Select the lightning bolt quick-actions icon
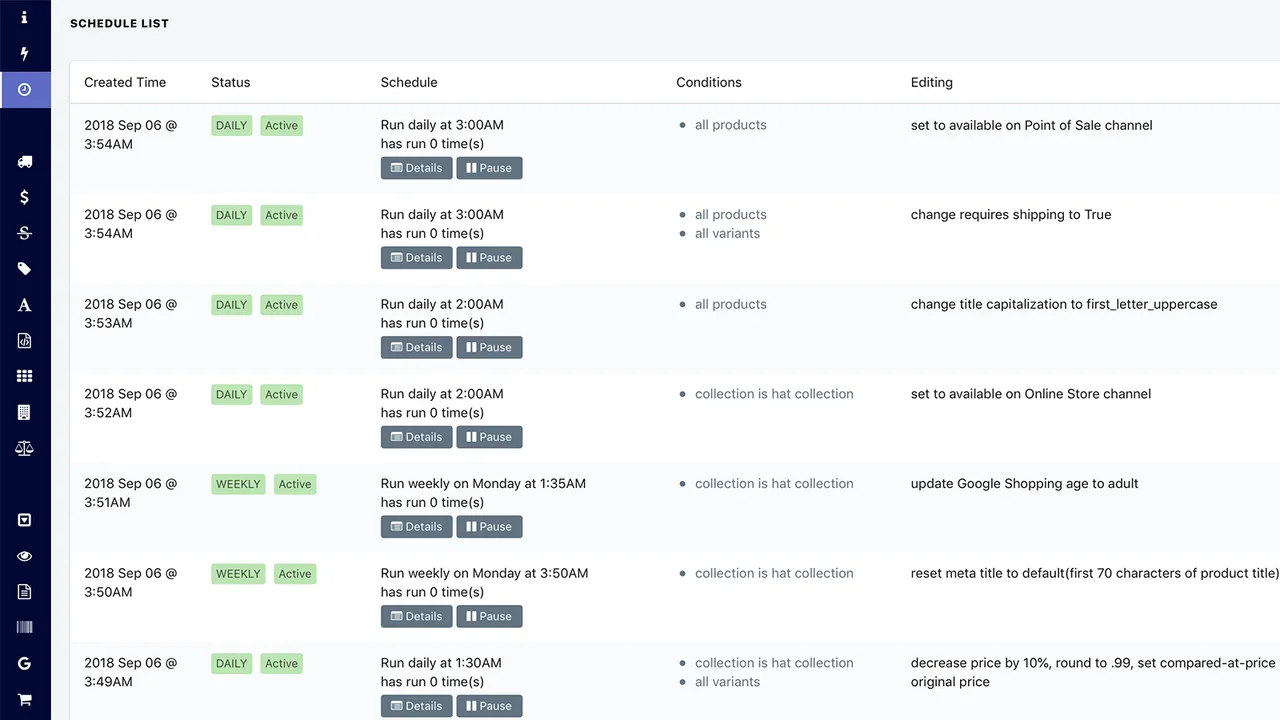 coord(25,52)
